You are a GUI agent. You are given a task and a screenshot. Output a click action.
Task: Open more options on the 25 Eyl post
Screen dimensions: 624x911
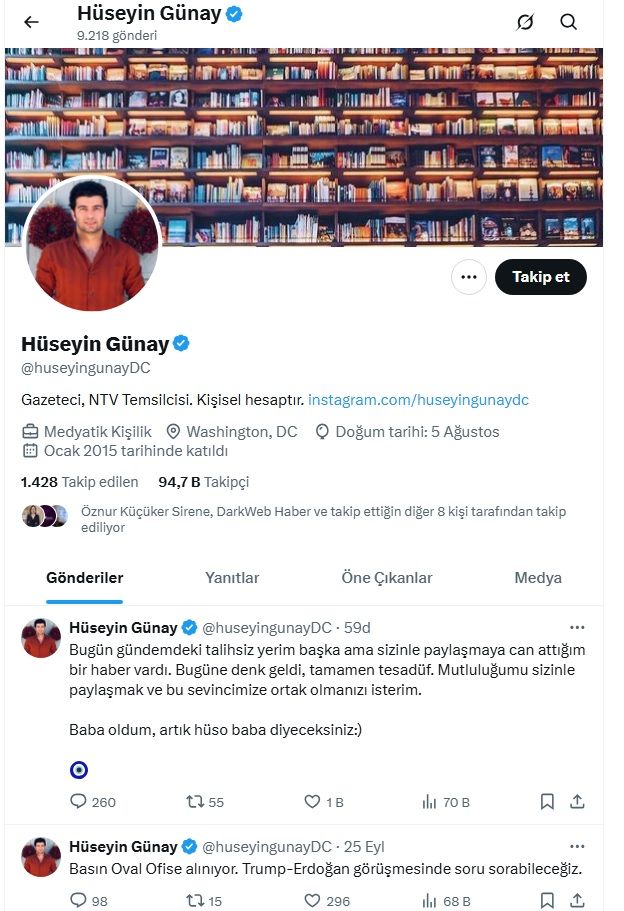pyautogui.click(x=577, y=847)
